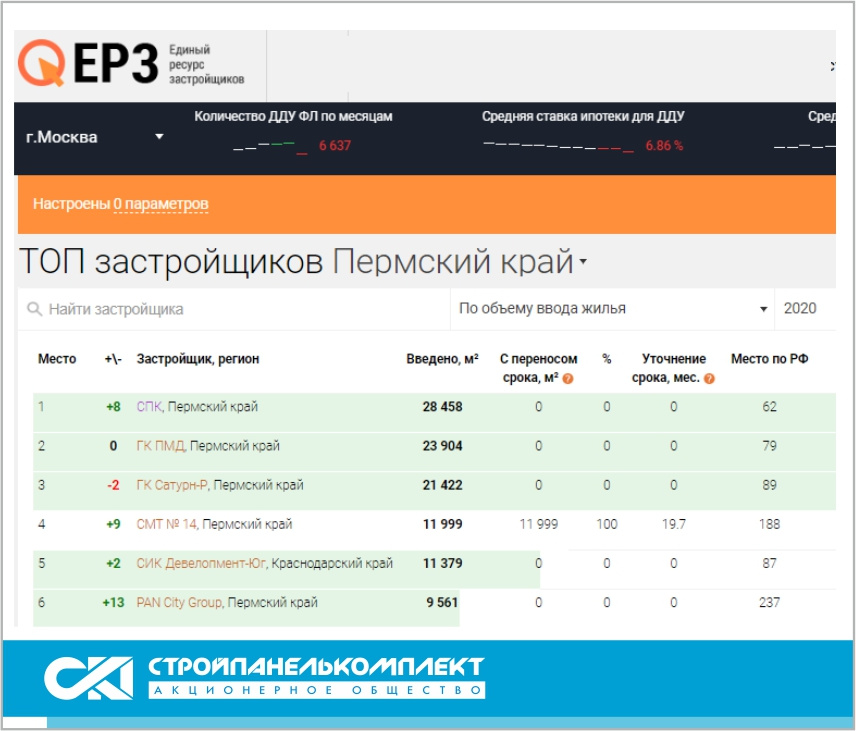Open СИК Девелопмент-Юг developer page
The width and height of the screenshot is (856, 731).
pyautogui.click(x=201, y=563)
